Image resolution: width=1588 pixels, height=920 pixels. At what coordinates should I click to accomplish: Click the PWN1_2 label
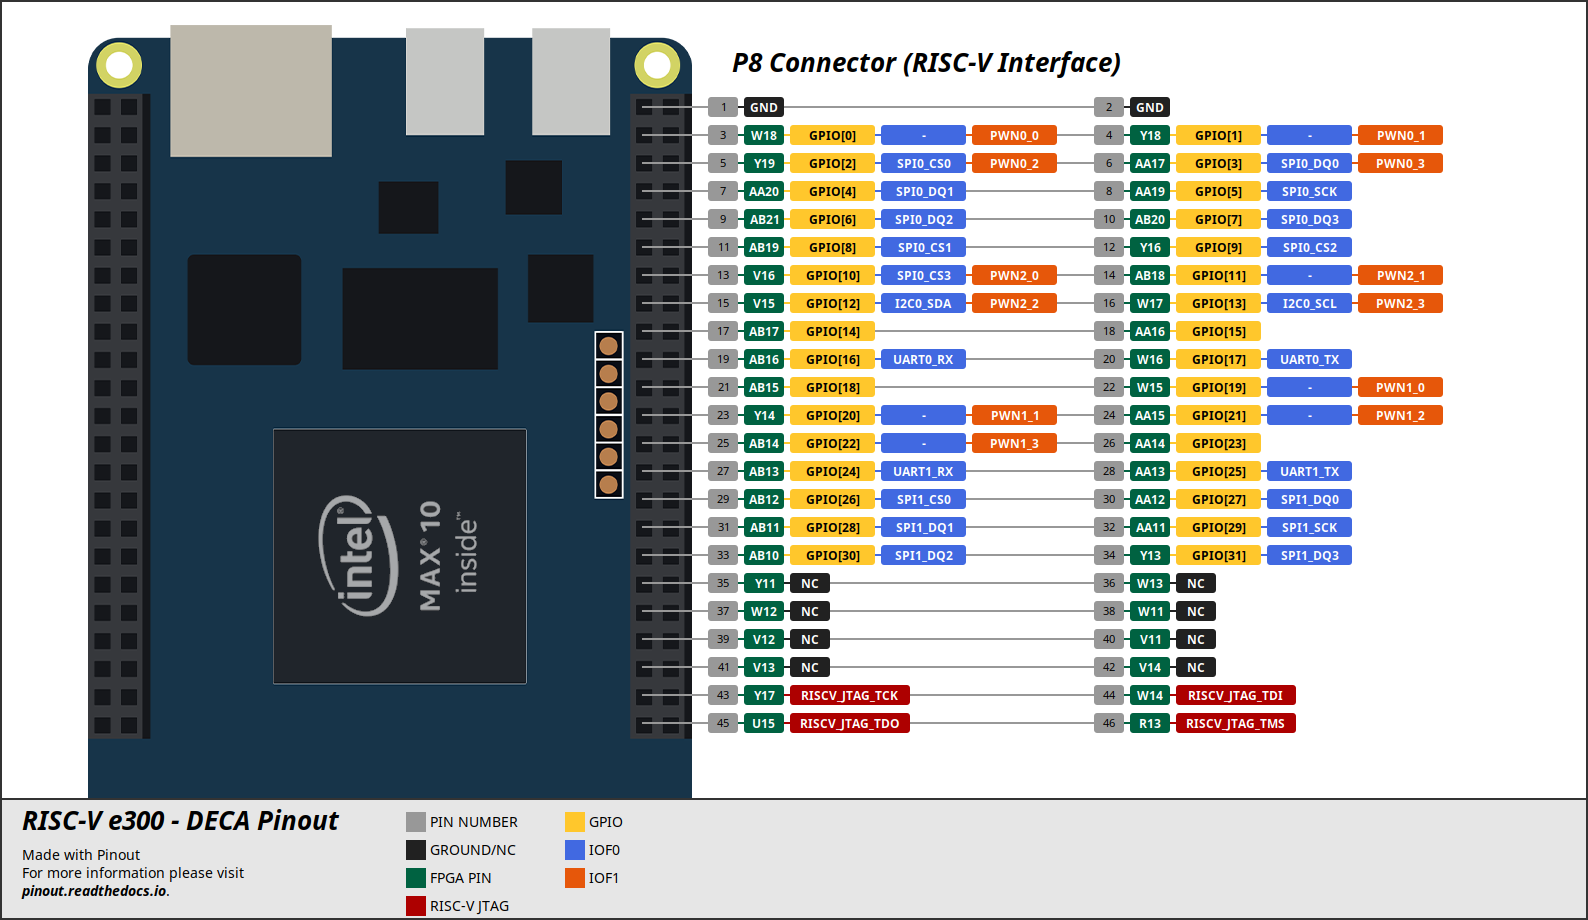[x=1400, y=415]
